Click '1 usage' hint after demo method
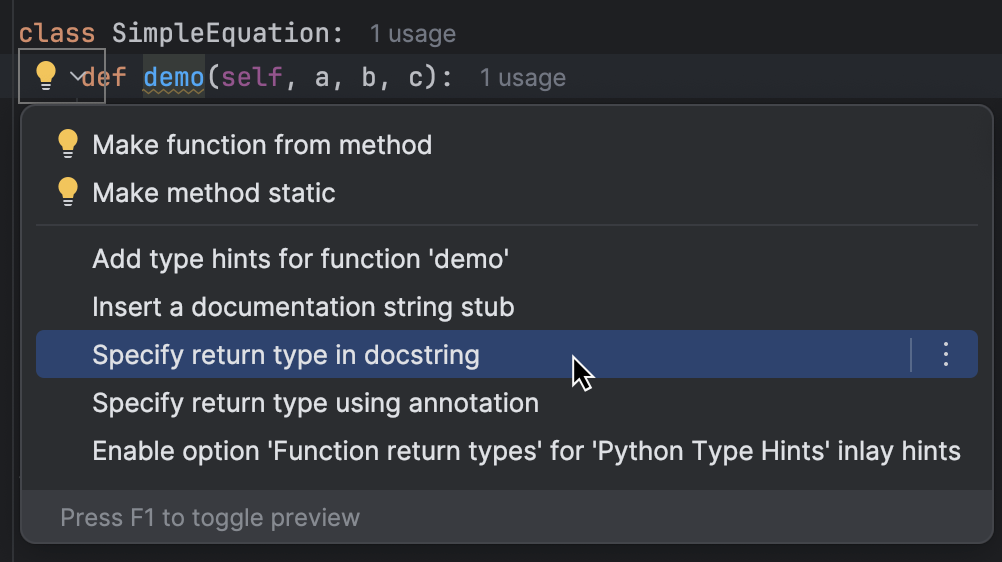Image resolution: width=1002 pixels, height=562 pixels. click(522, 78)
